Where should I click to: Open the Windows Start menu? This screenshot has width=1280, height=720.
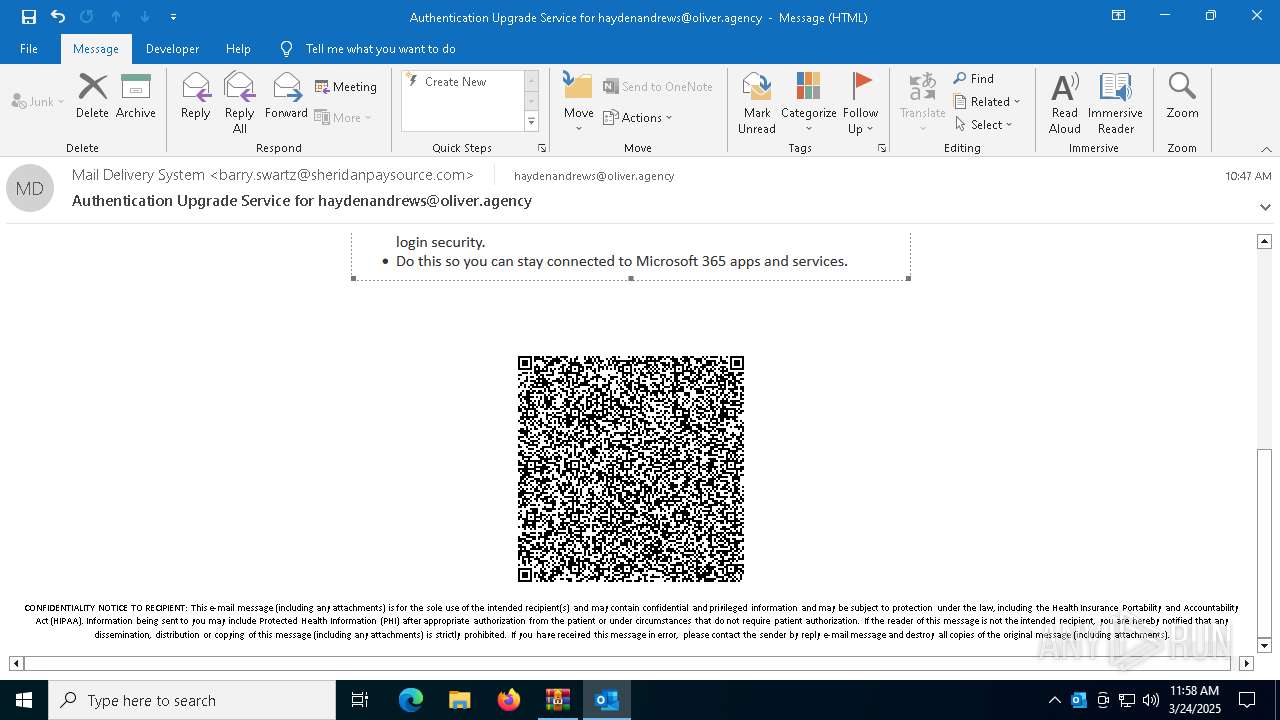tap(24, 700)
